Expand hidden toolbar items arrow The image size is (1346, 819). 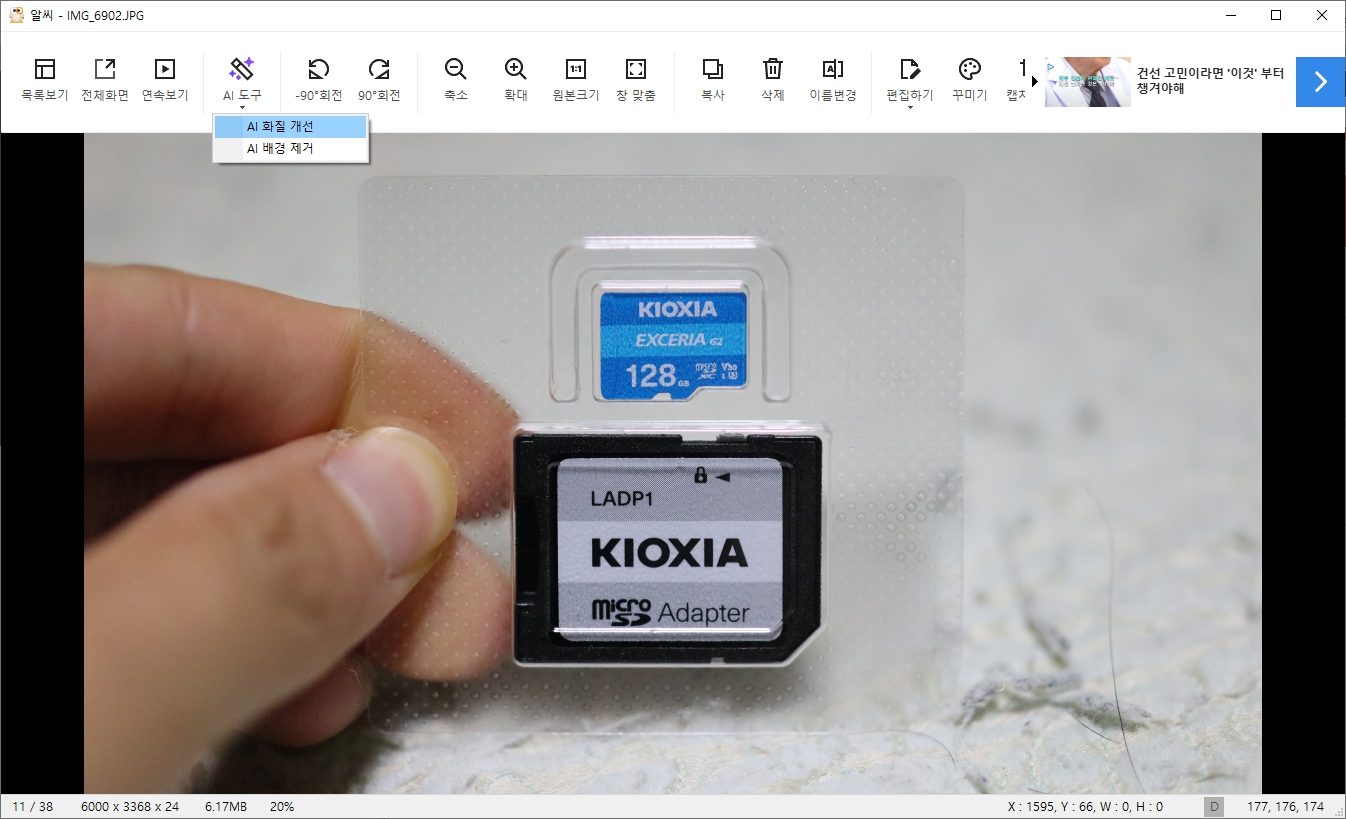1035,81
